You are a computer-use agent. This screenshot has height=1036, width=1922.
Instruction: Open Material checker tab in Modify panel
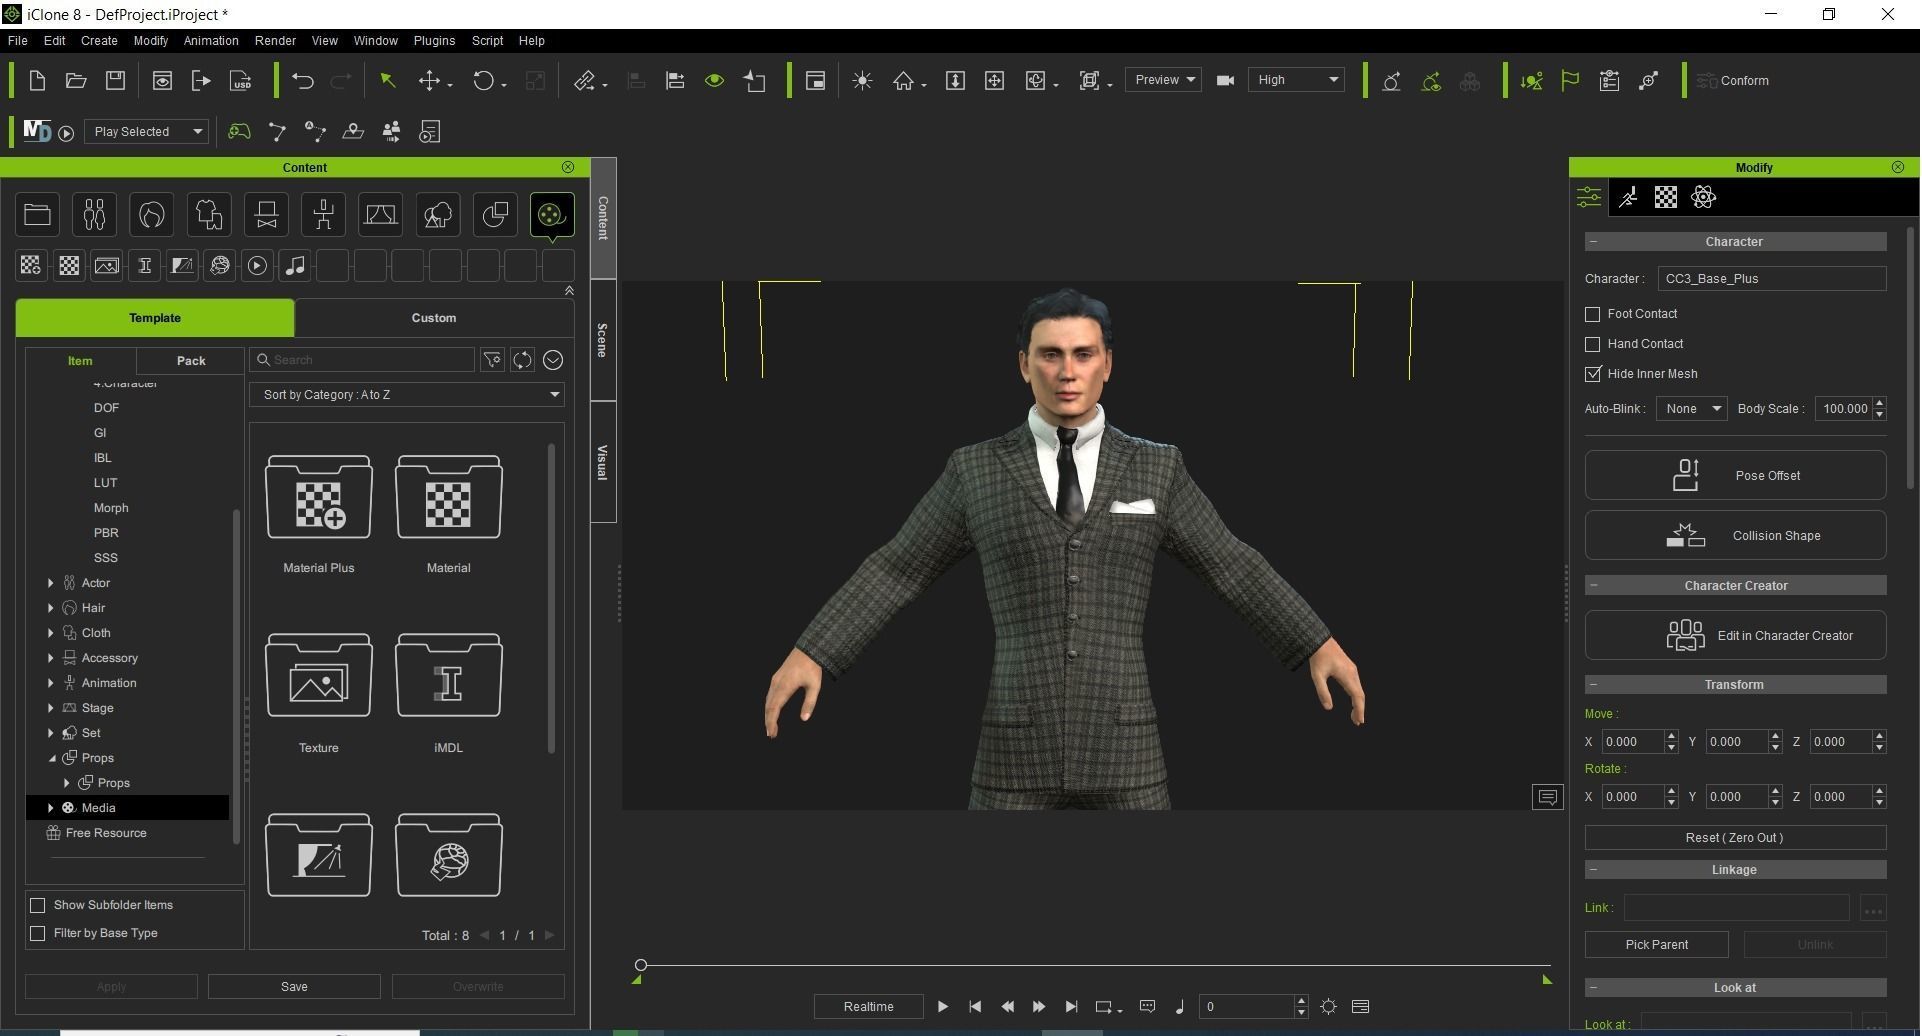1666,197
